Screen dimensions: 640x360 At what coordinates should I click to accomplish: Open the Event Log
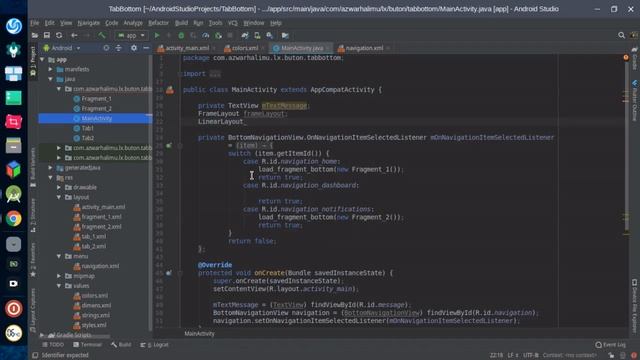(x=610, y=345)
